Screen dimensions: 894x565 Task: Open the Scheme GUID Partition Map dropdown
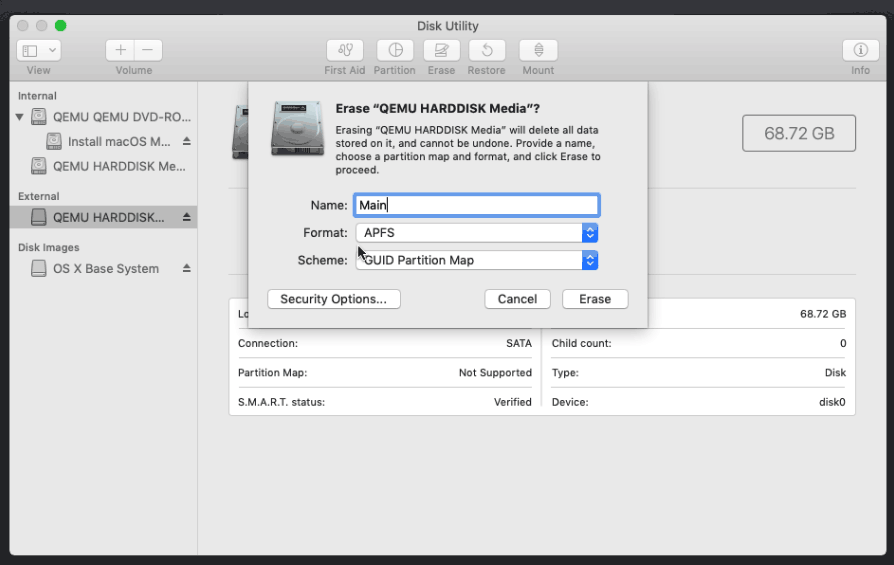point(477,260)
